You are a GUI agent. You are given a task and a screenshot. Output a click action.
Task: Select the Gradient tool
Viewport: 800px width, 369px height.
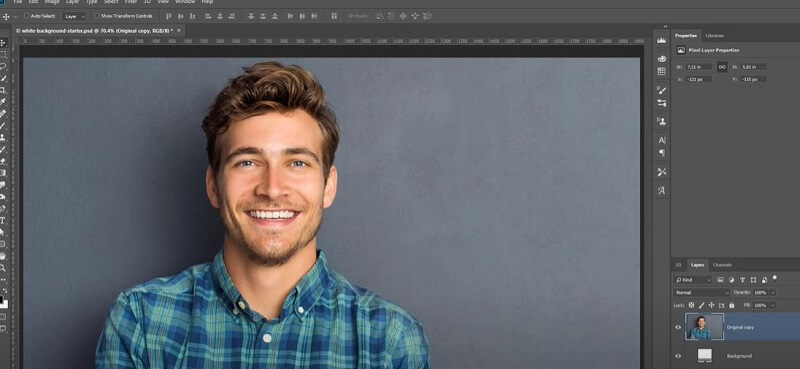(3, 173)
